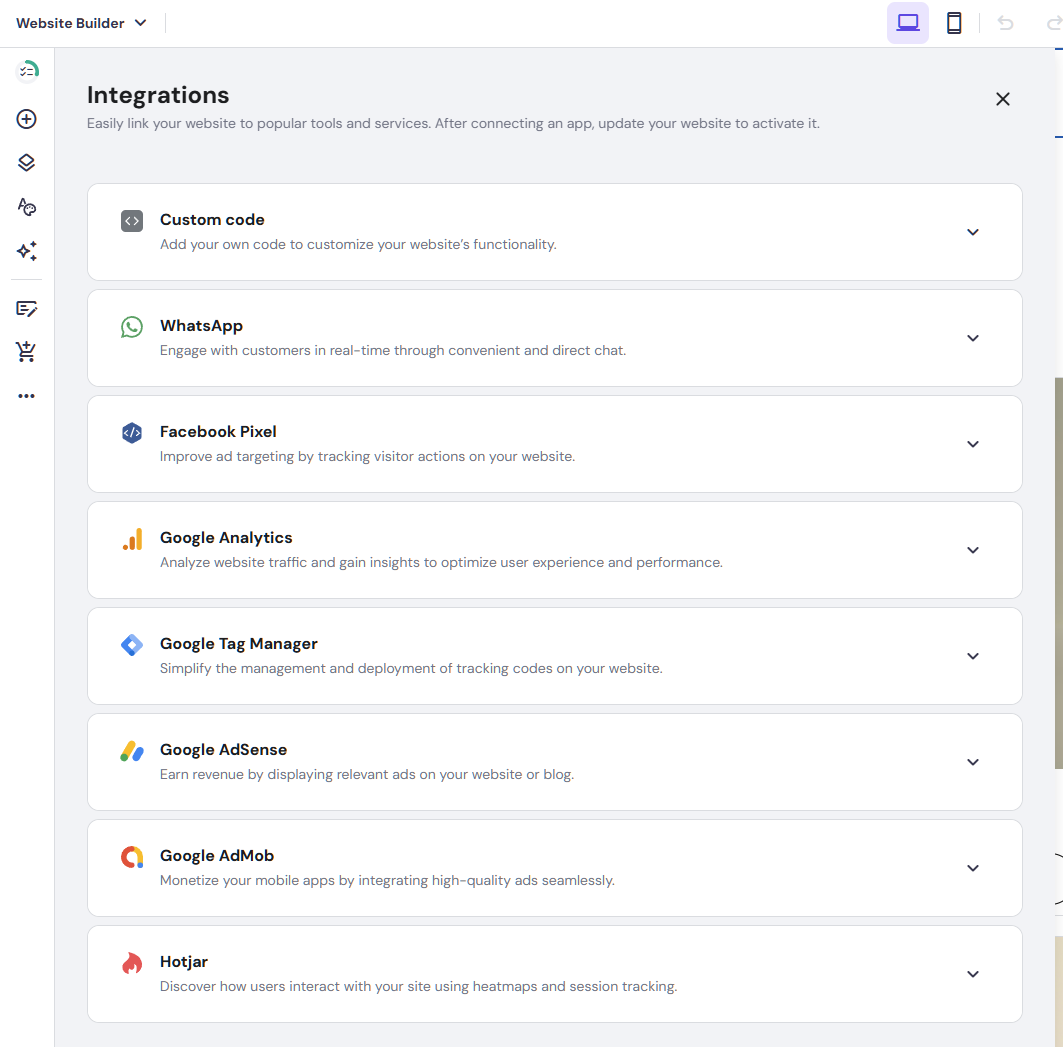Select the WhatsApp title
The width and height of the screenshot is (1063, 1047).
pyautogui.click(x=201, y=326)
